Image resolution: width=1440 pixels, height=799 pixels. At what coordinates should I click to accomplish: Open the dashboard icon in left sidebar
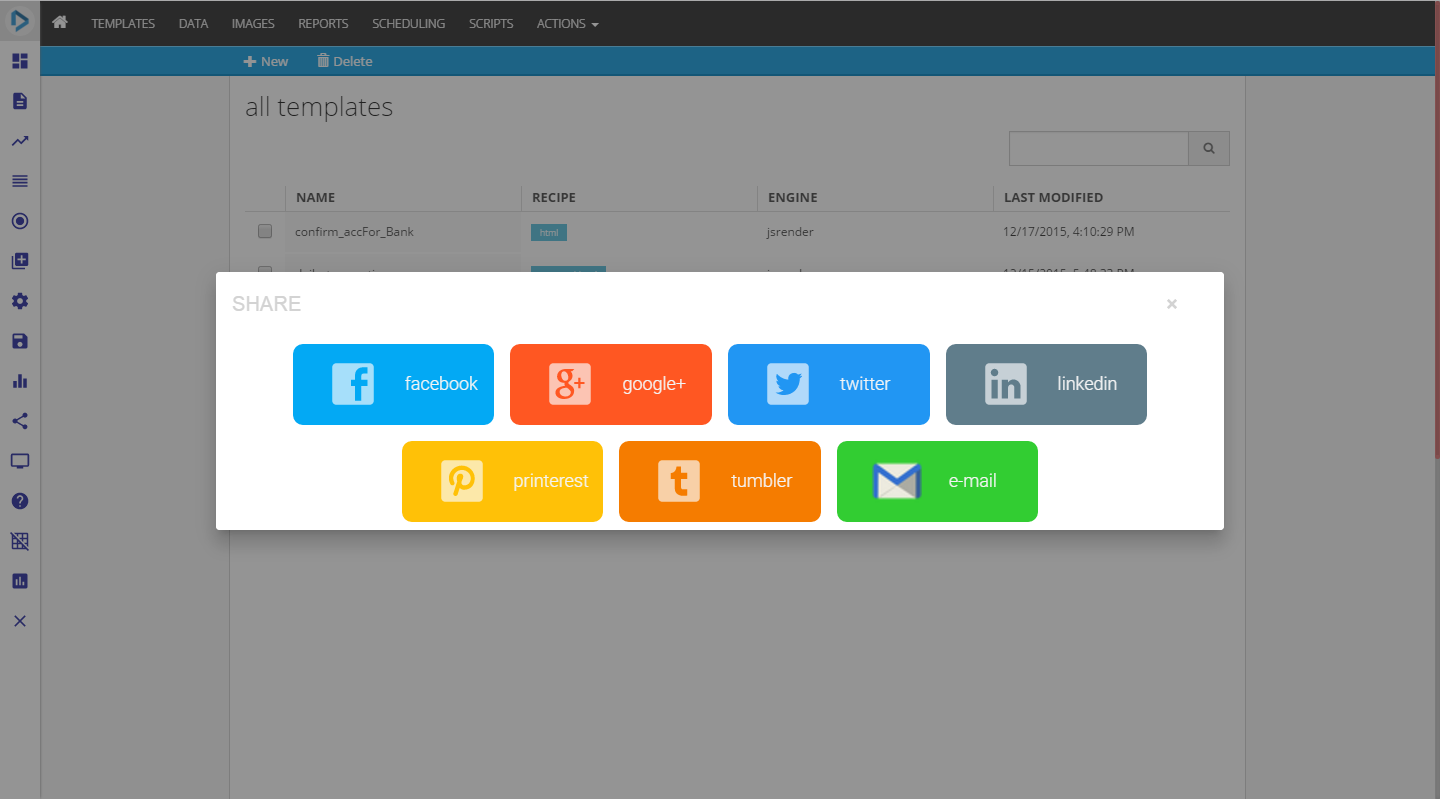coord(20,61)
